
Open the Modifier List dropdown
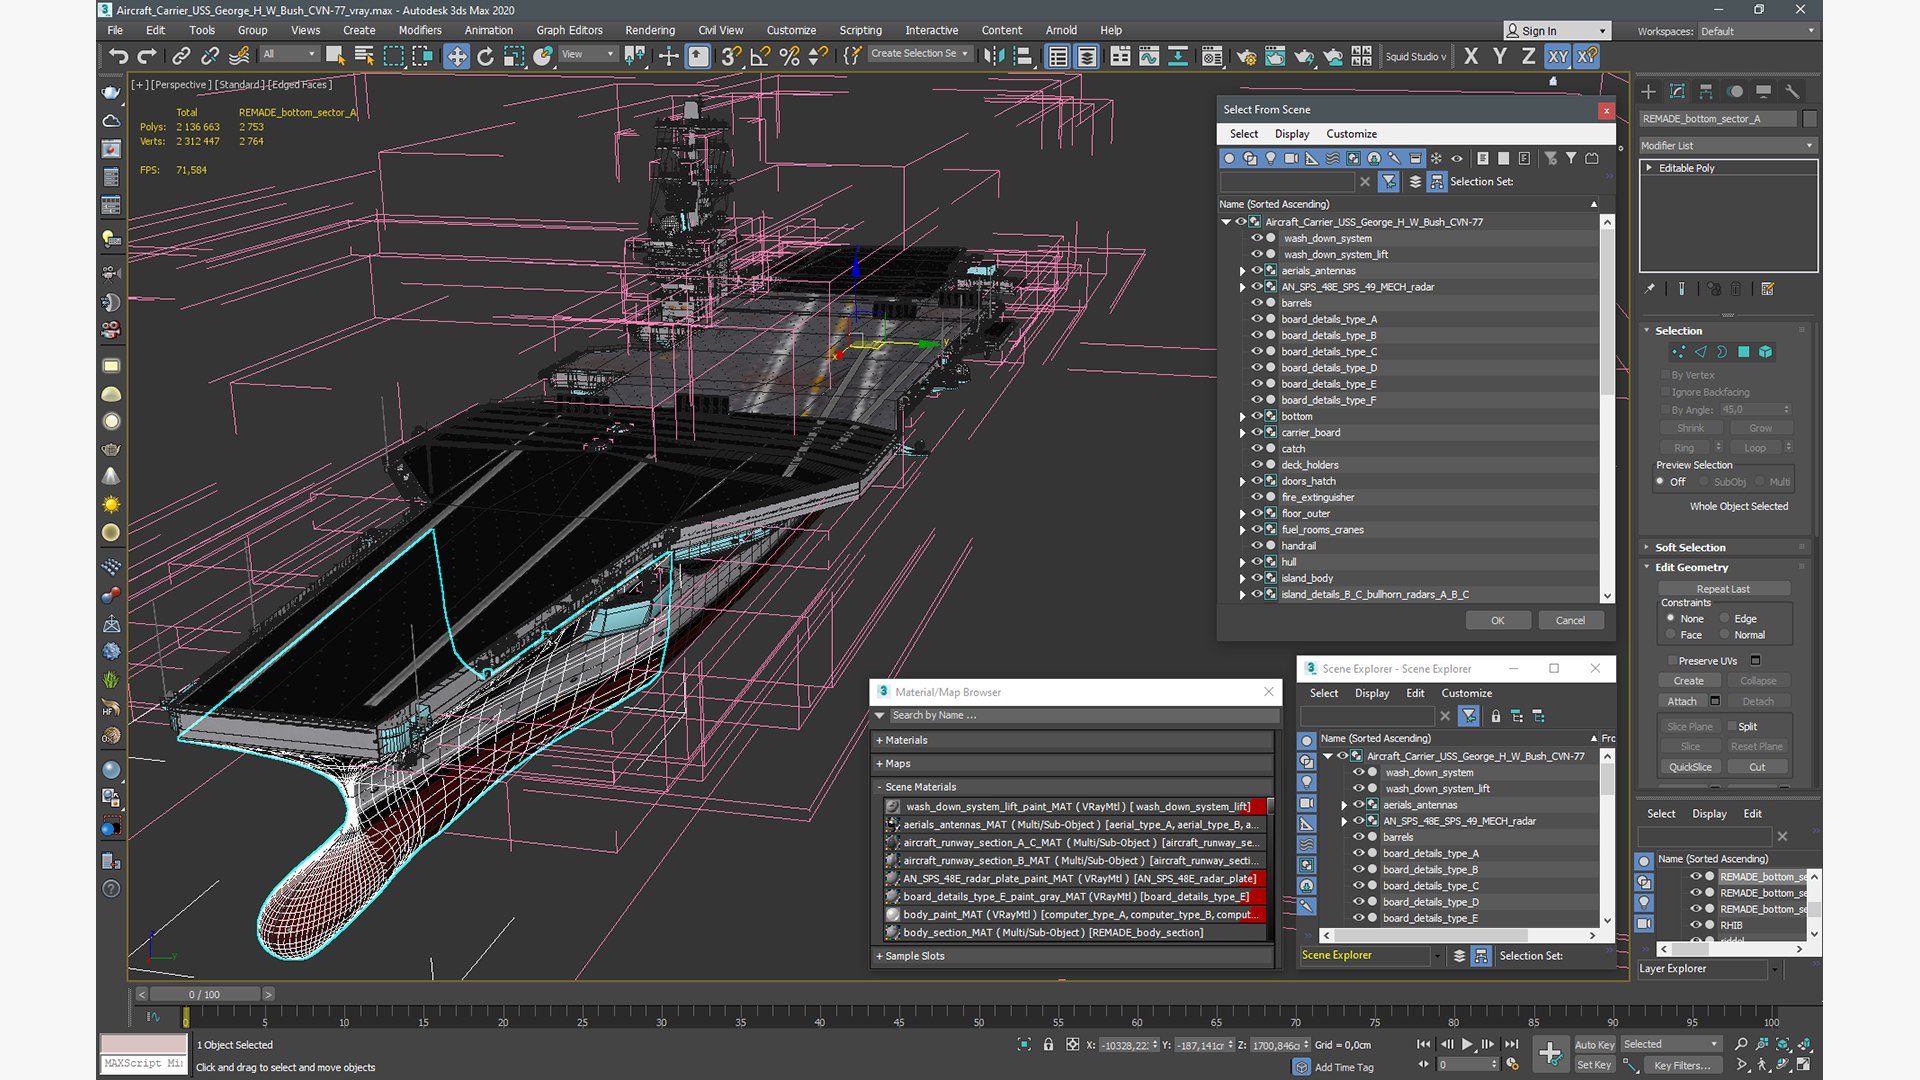(1727, 146)
